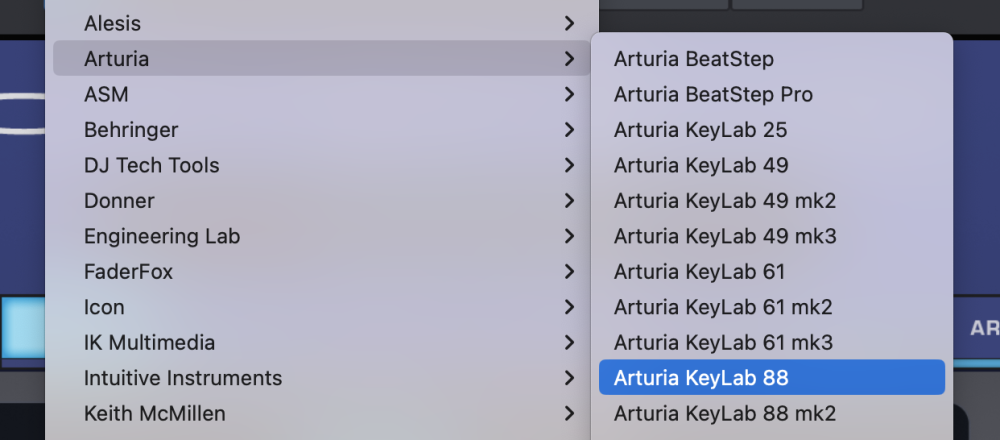The height and width of the screenshot is (440, 1000).
Task: Select Arturia KeyLab 49 mk3
Action: click(724, 237)
